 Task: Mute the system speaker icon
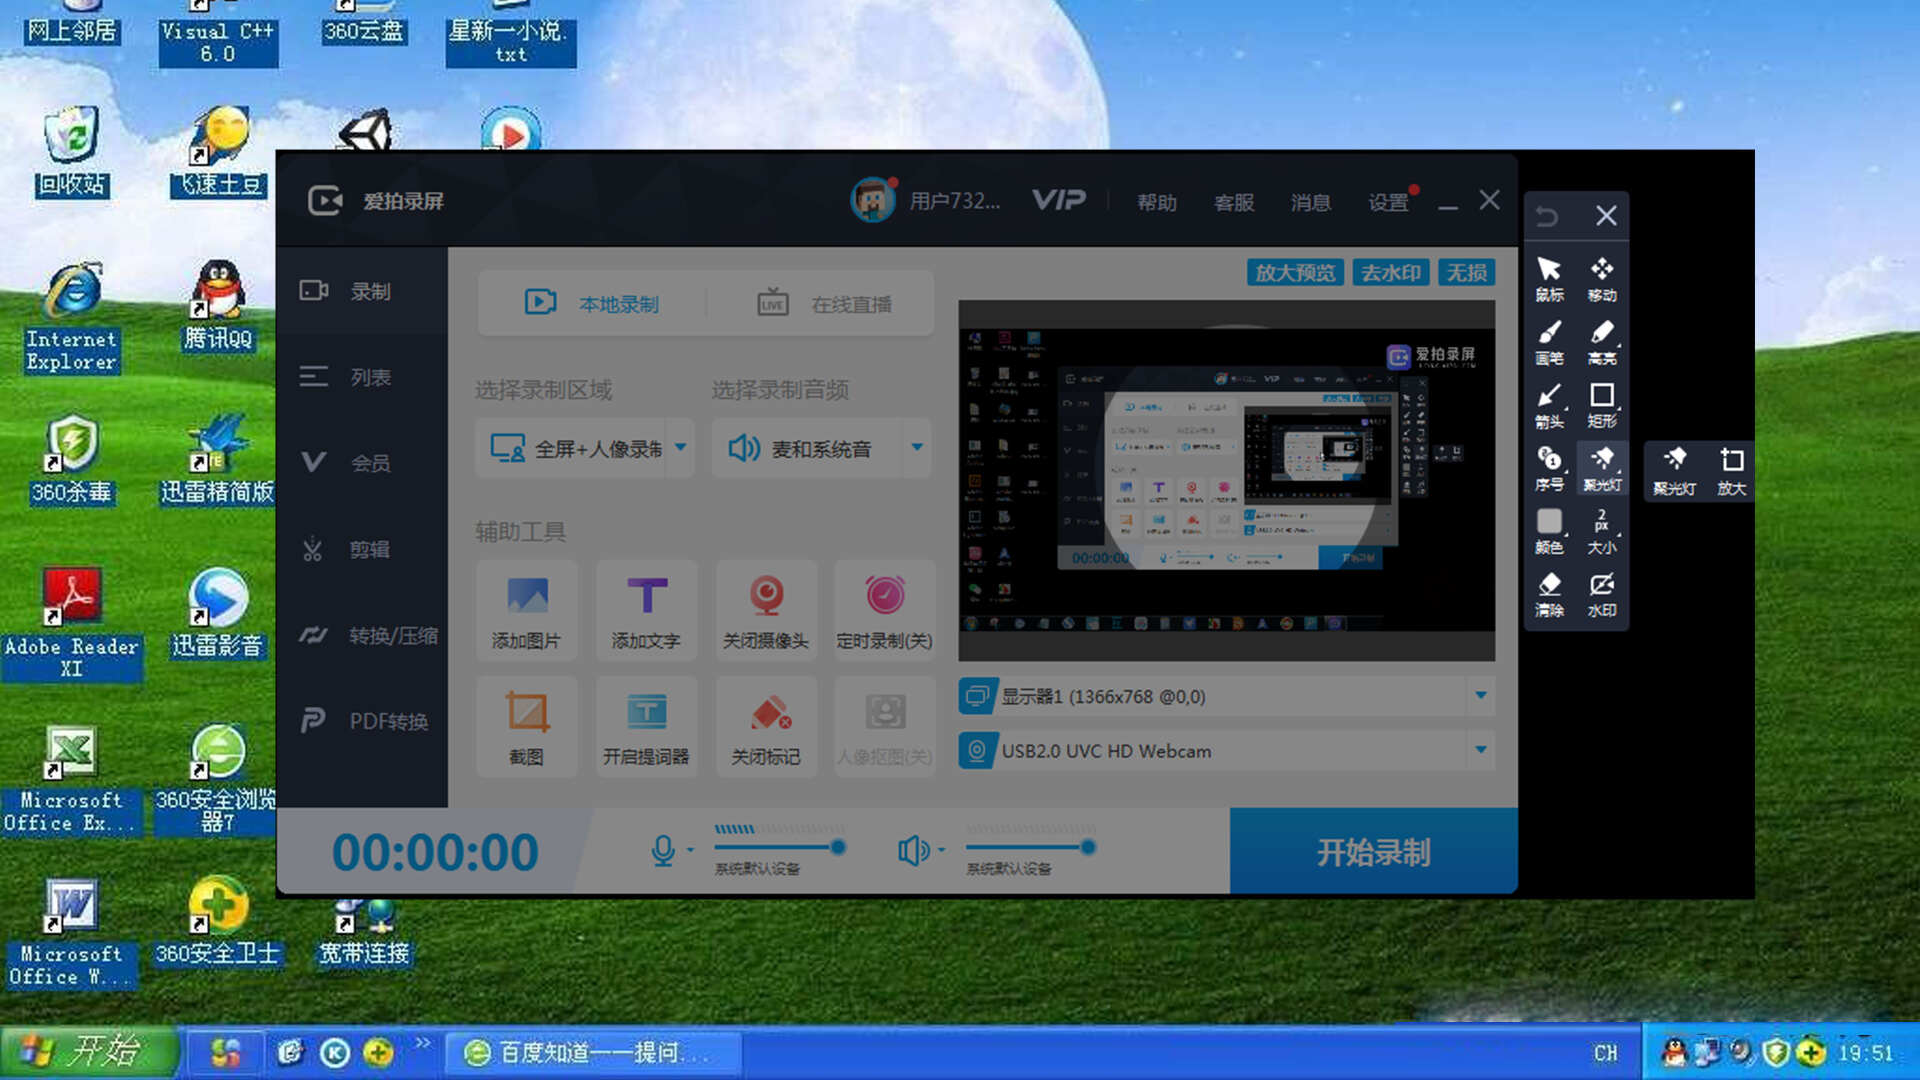[x=913, y=851]
